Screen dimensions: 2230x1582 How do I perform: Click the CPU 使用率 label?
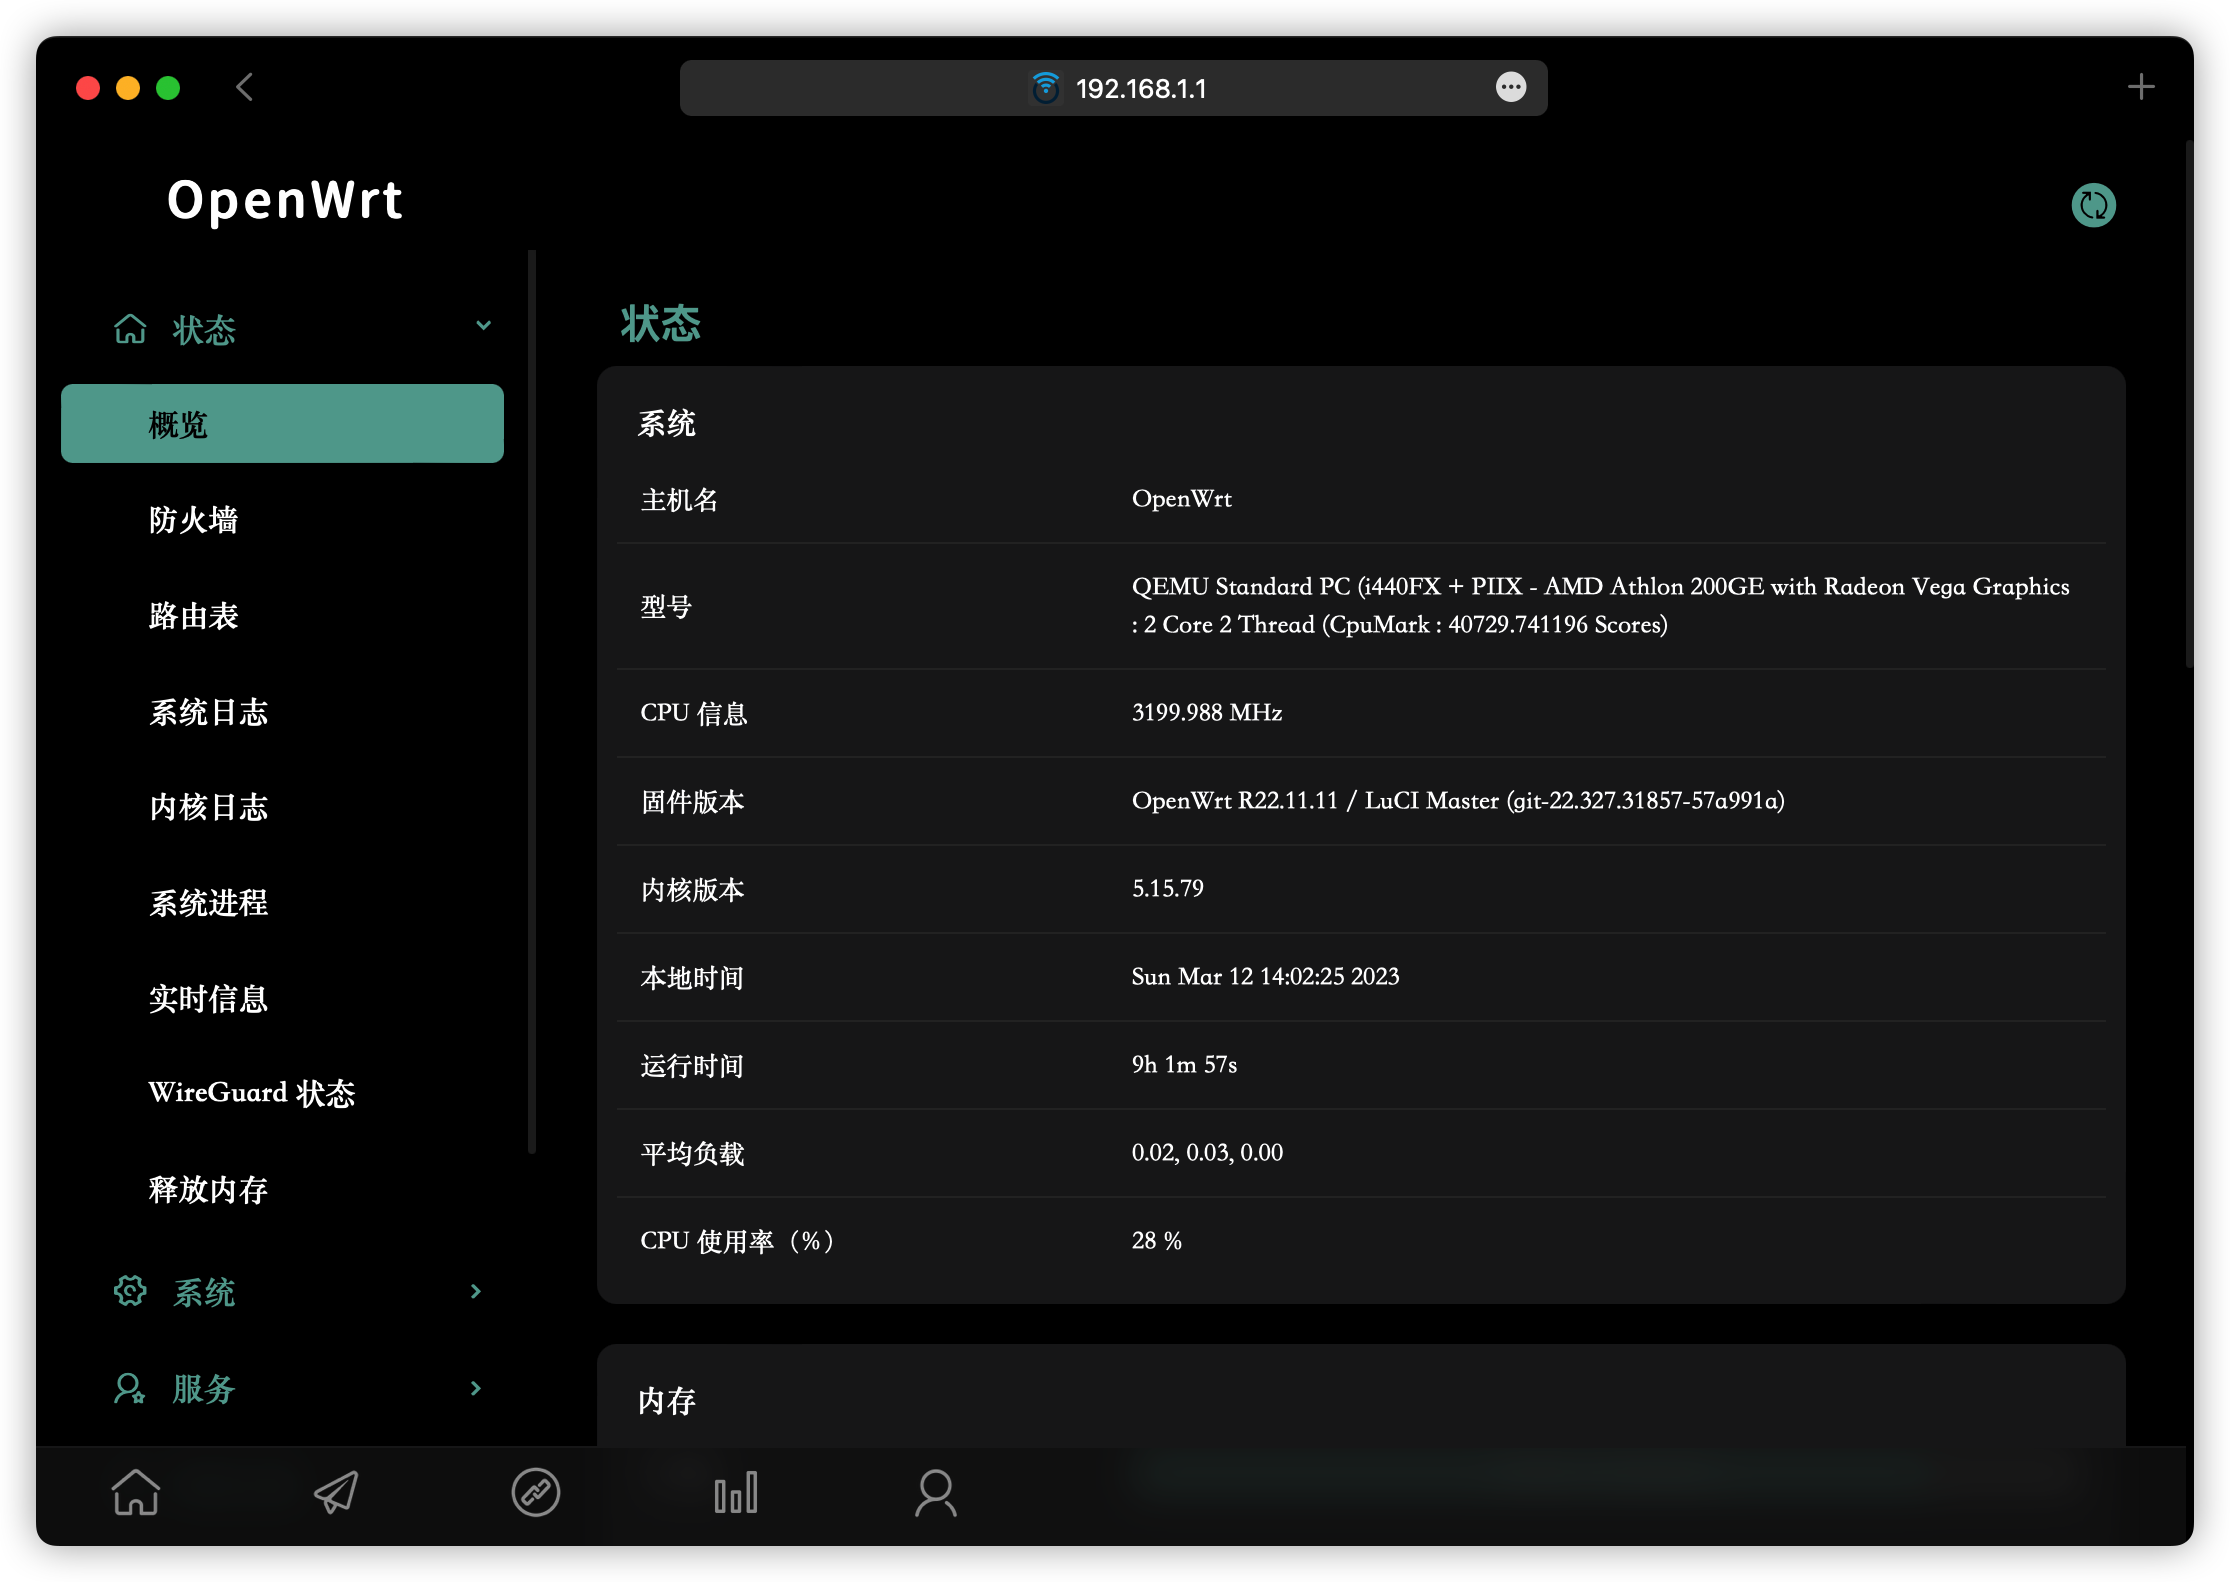click(737, 1241)
